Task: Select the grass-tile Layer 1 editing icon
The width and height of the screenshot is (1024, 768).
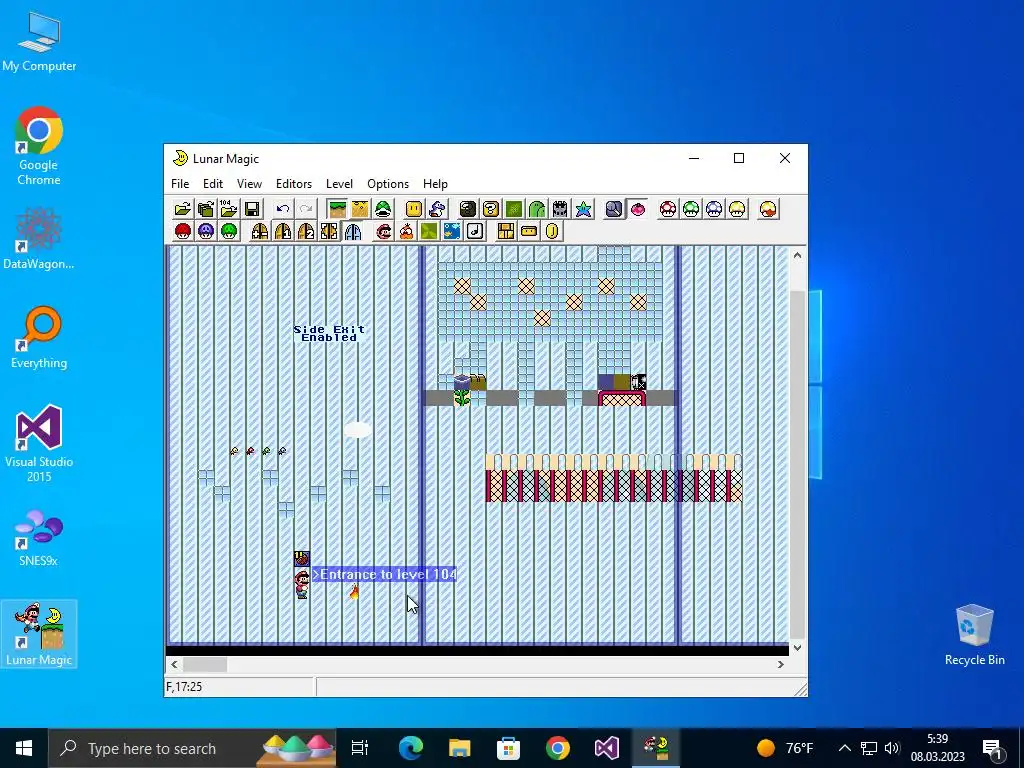Action: (338, 209)
